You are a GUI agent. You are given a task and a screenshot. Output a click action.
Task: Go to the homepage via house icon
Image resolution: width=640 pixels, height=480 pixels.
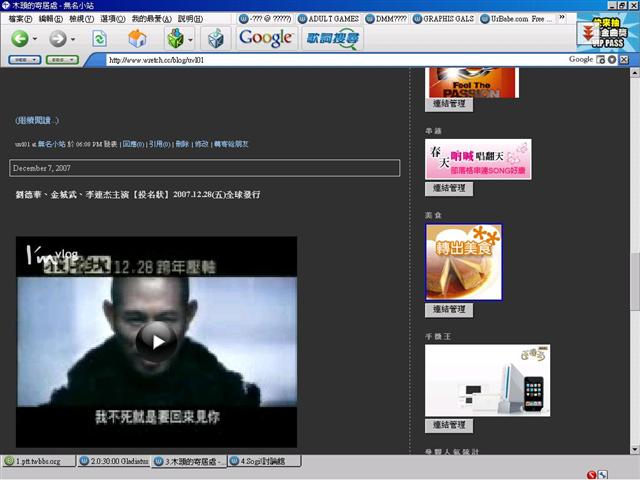(x=137, y=39)
